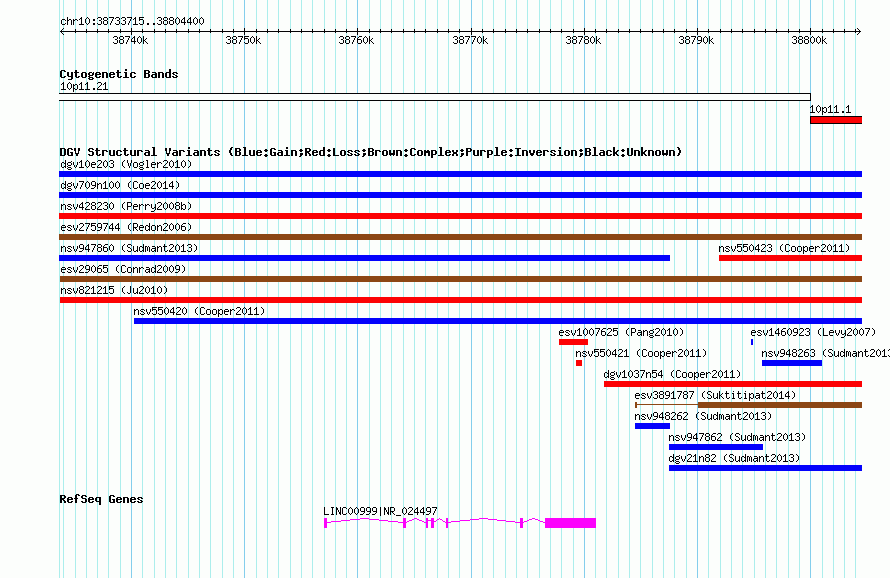Click the dgv21n82 (Sudmant2013) label
This screenshot has height=578, width=890.
point(734,458)
